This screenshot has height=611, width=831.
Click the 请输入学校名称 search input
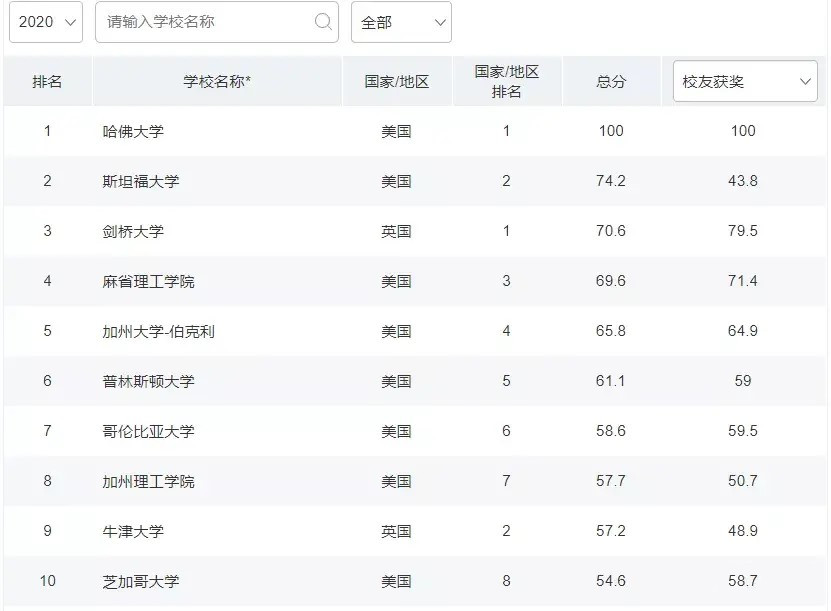coord(200,21)
